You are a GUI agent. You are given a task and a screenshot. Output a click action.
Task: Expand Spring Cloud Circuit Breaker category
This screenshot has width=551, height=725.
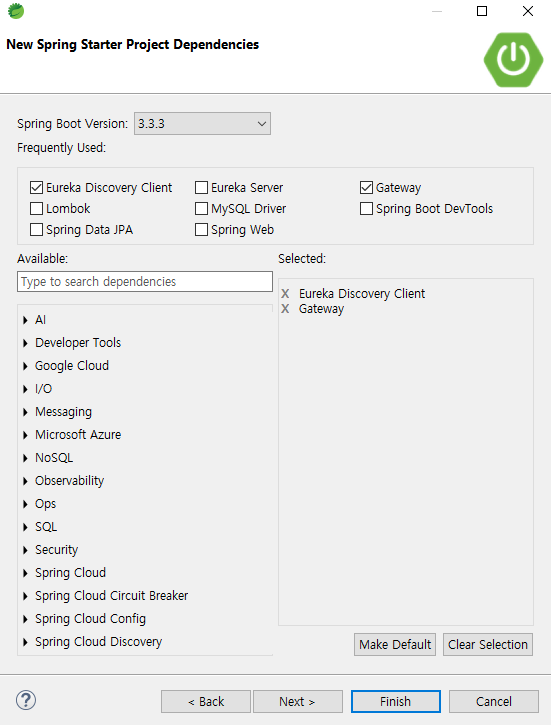25,596
